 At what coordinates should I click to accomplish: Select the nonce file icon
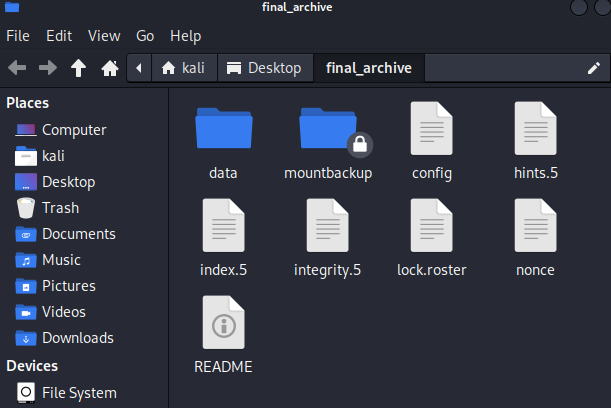click(535, 225)
